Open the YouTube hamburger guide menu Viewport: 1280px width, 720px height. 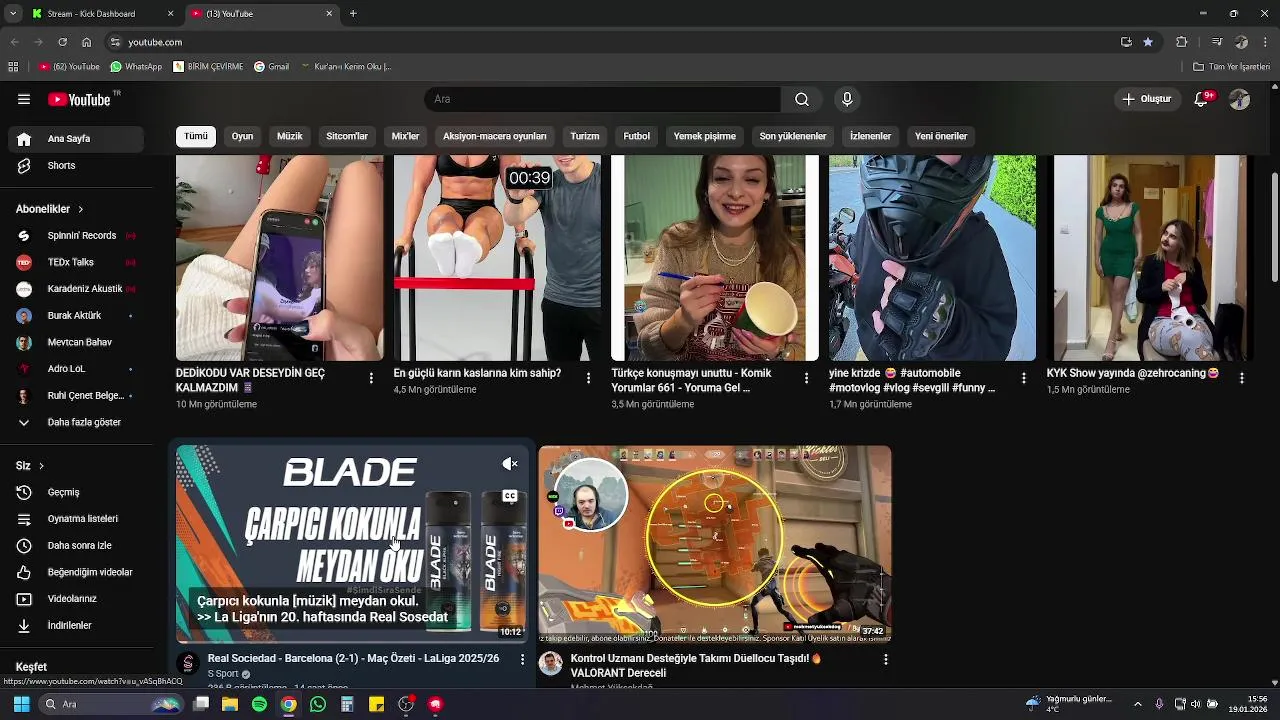tap(24, 99)
